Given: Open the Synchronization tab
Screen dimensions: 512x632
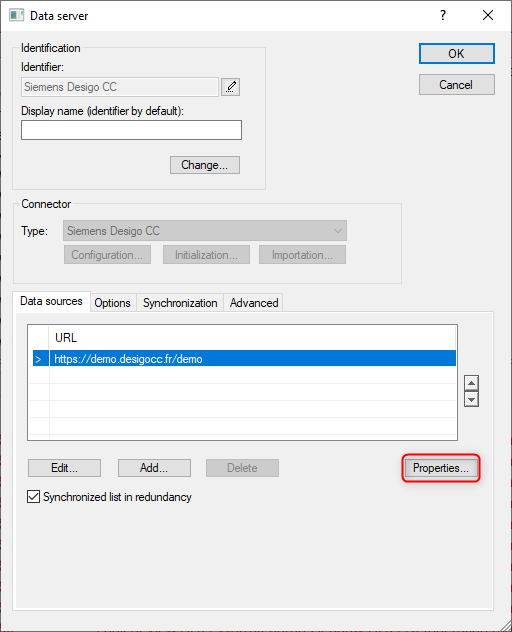Looking at the screenshot, I should [180, 303].
